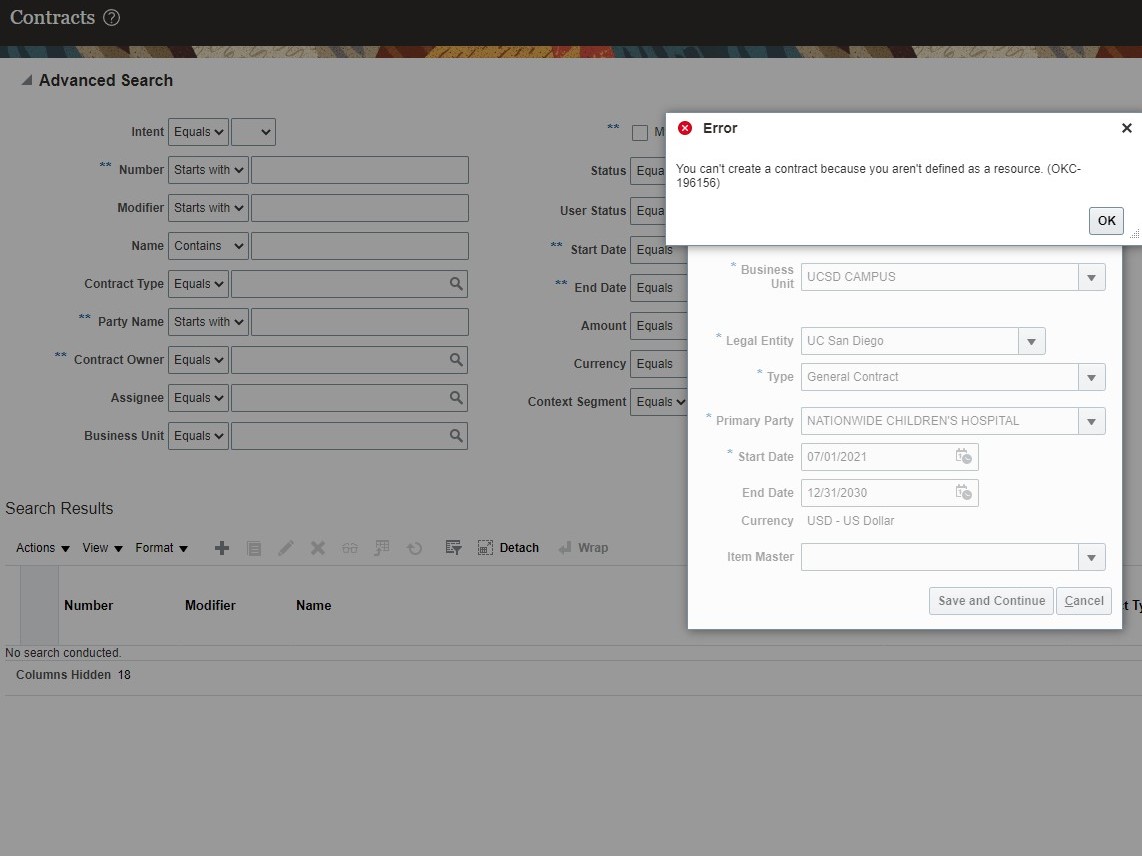Click the Party Name text field

360,321
